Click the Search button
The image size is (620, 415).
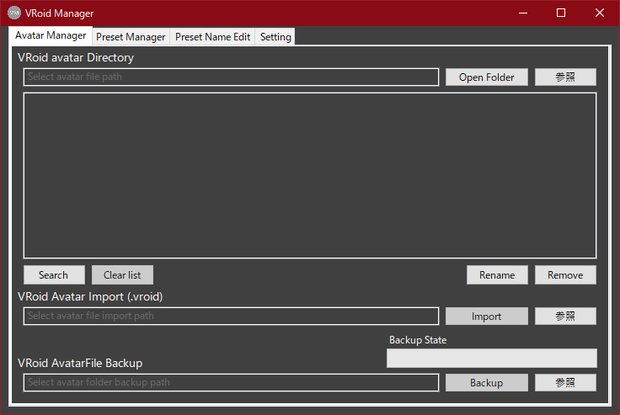click(x=54, y=275)
